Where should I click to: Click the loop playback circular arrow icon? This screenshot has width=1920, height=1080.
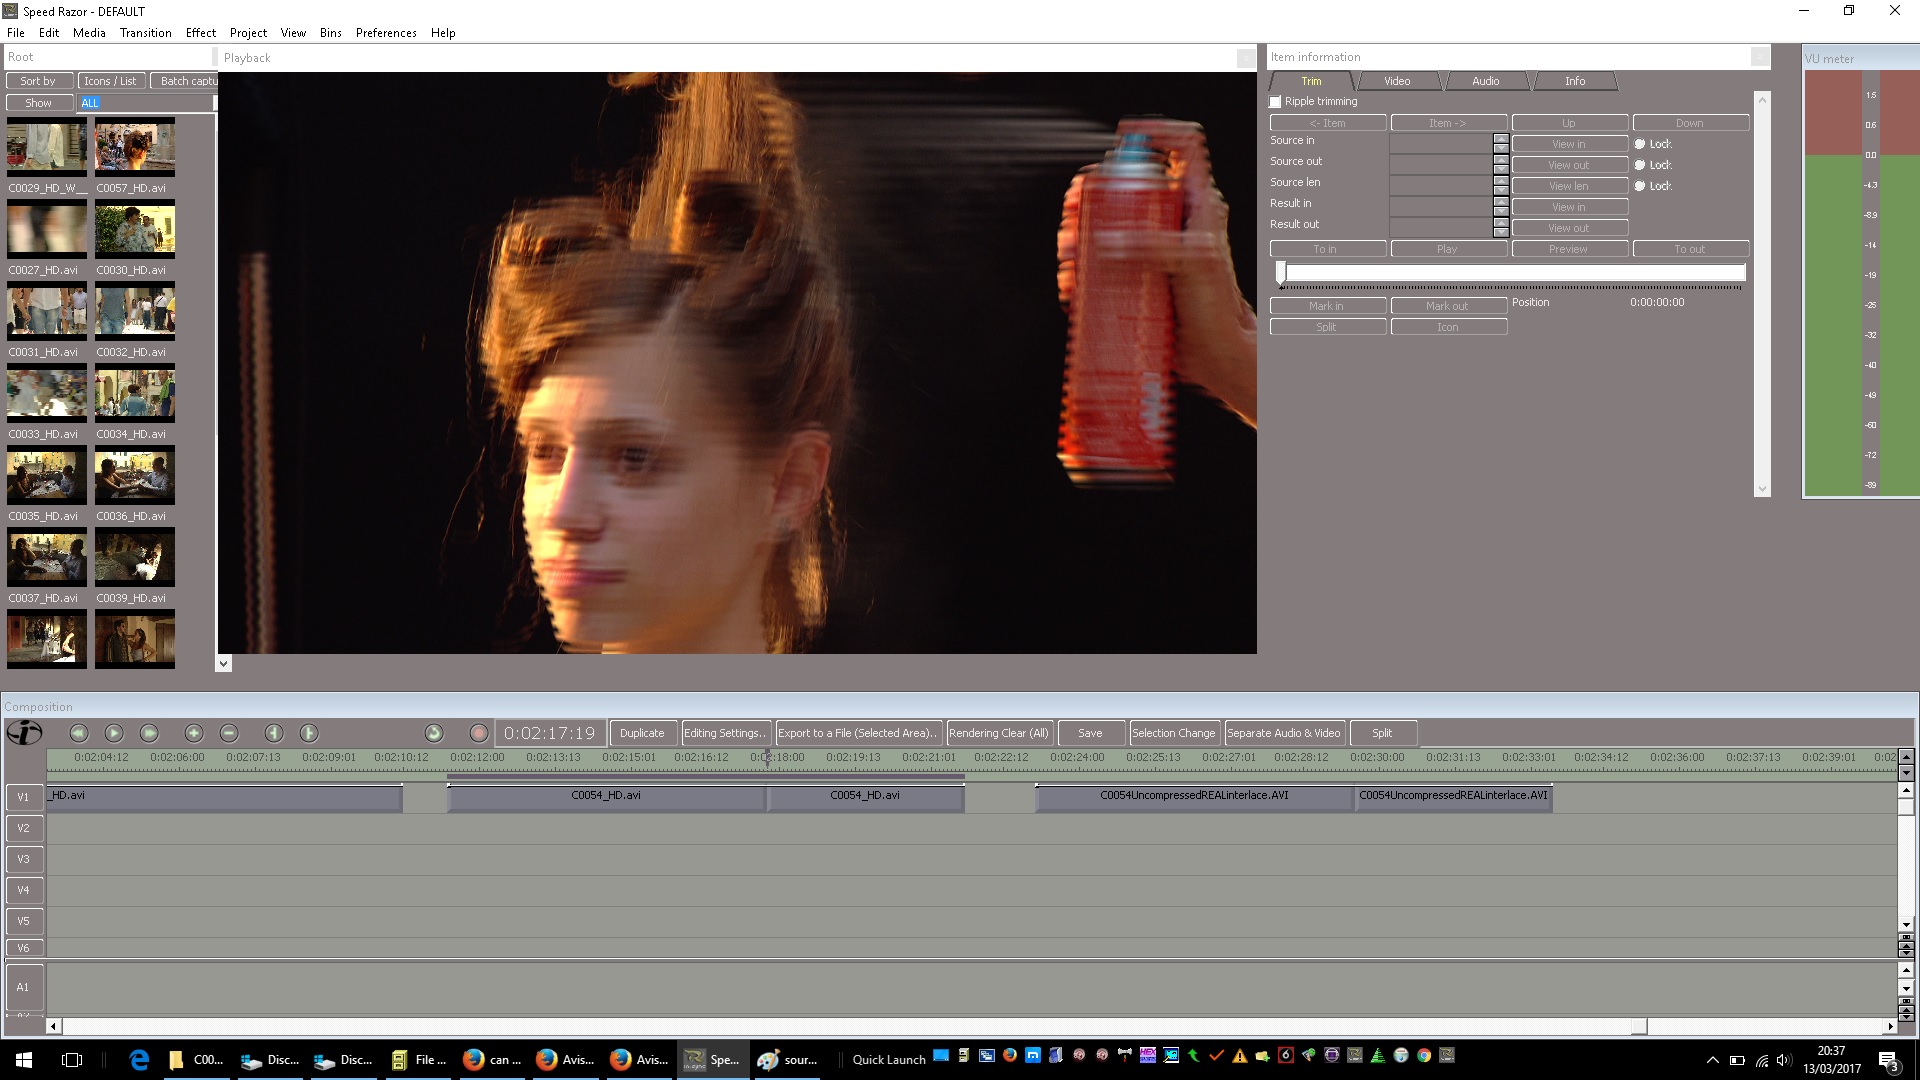coord(433,733)
